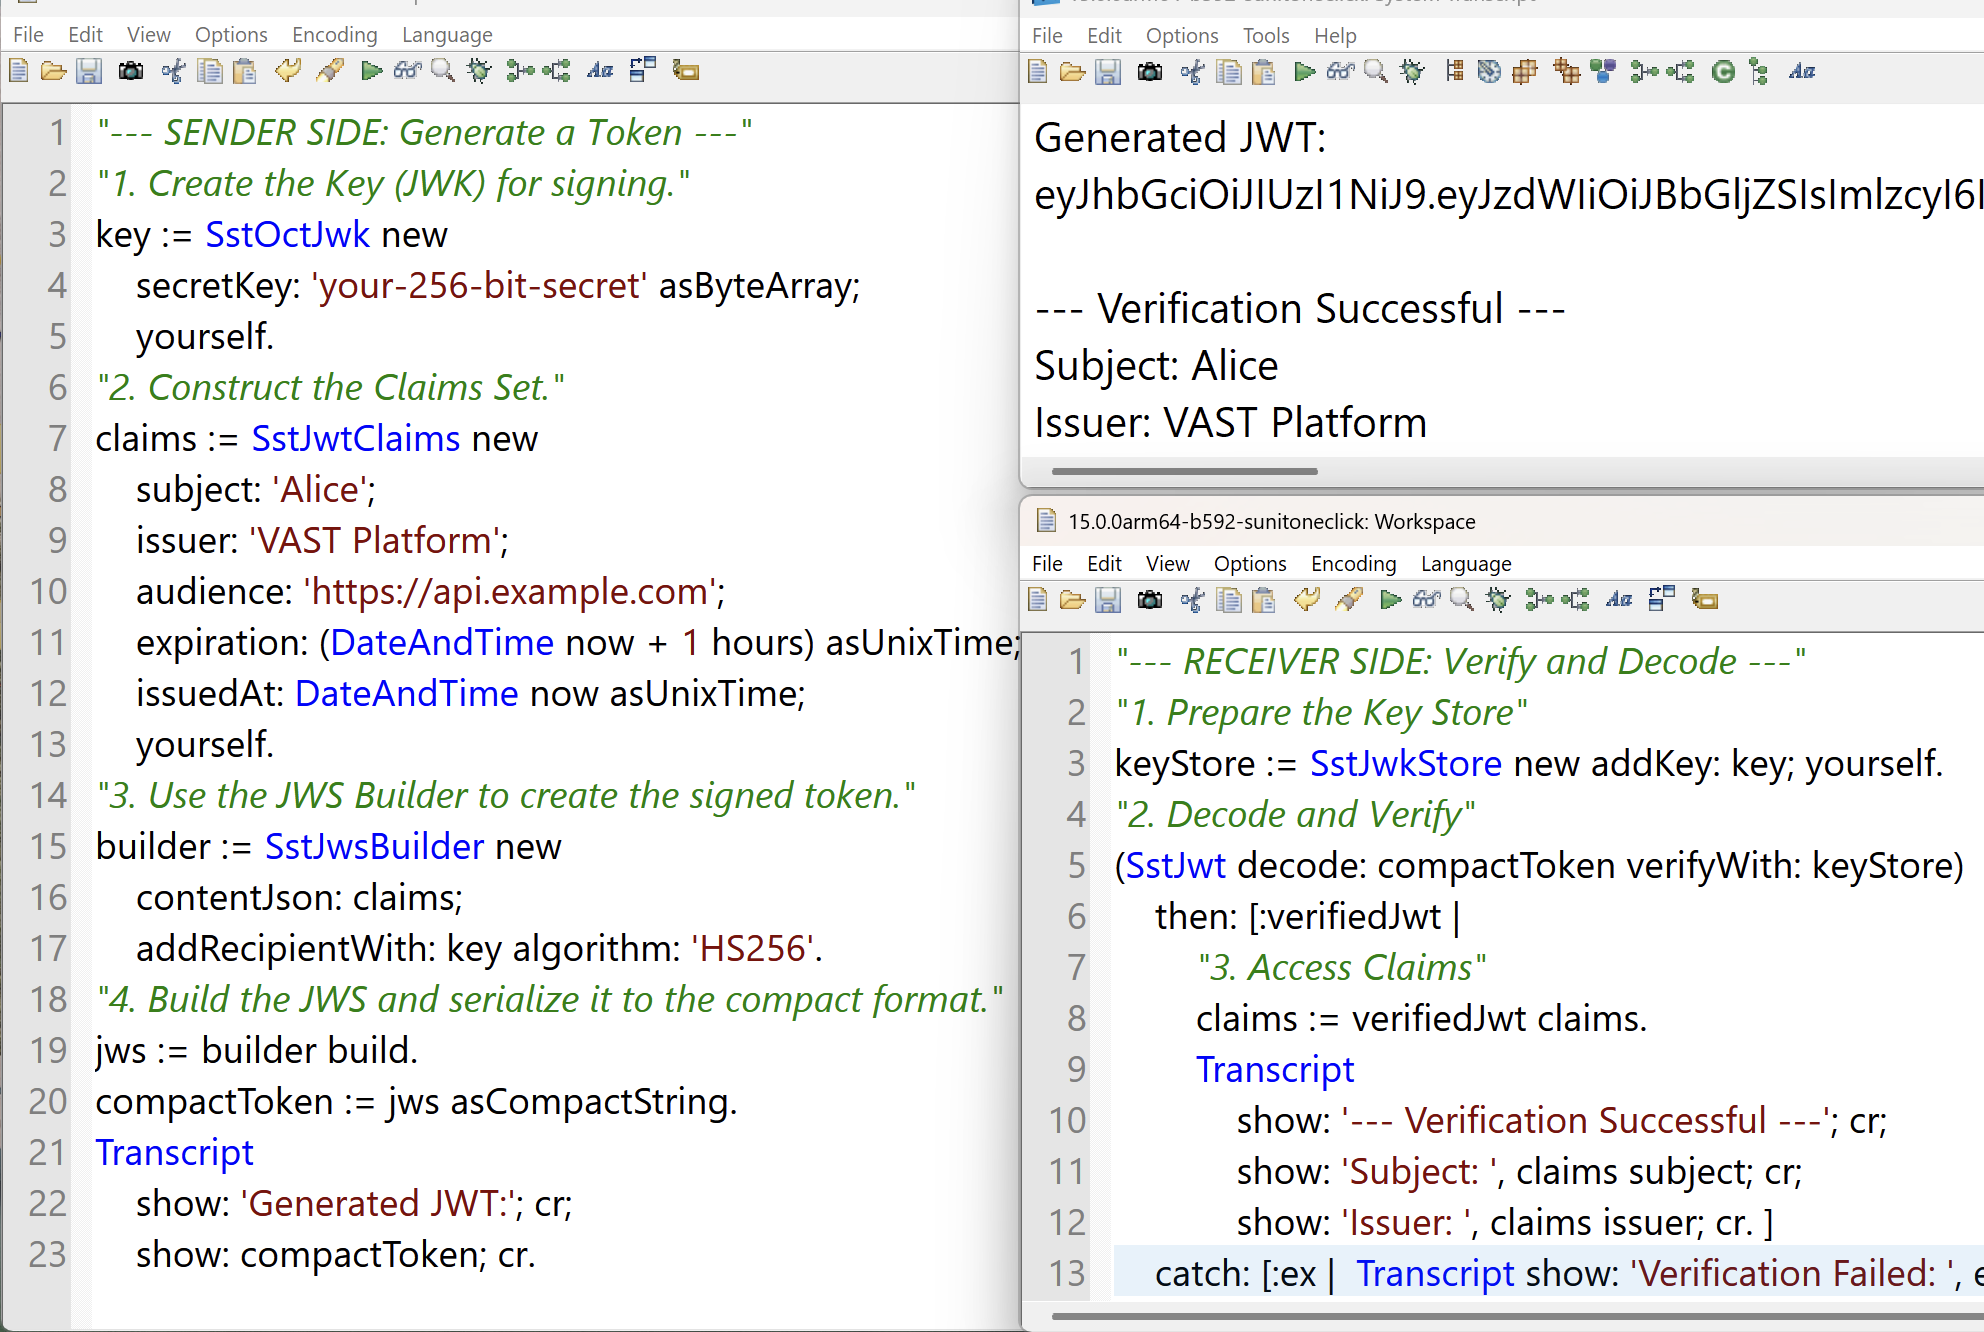Click the paintbrush icon in bottom-right workspace toolbar
The width and height of the screenshot is (1984, 1332).
[1349, 600]
